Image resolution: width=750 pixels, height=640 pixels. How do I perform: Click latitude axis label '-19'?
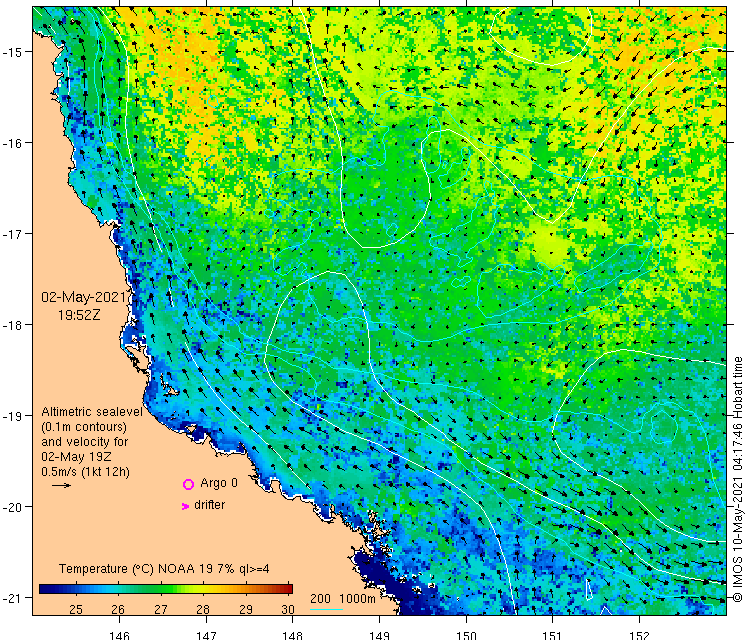[12, 416]
